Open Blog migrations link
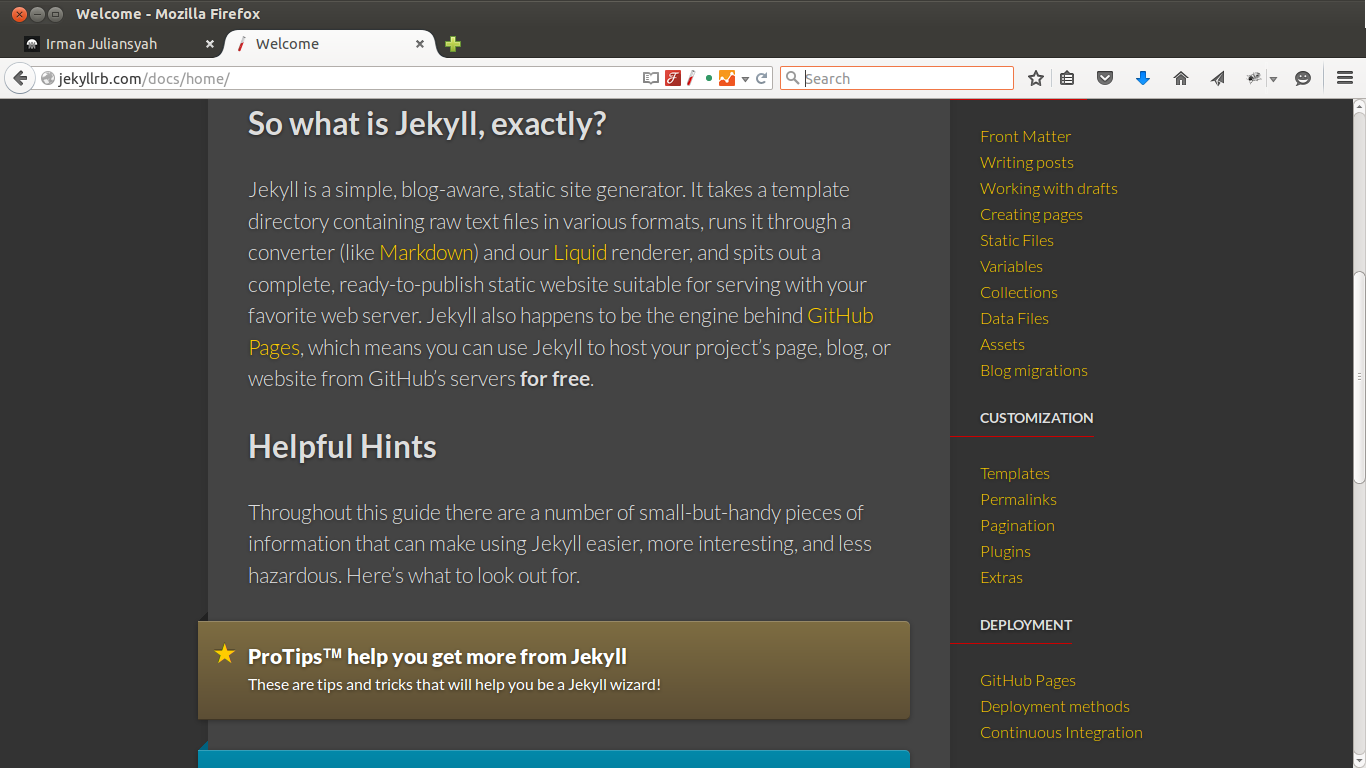 point(1034,370)
